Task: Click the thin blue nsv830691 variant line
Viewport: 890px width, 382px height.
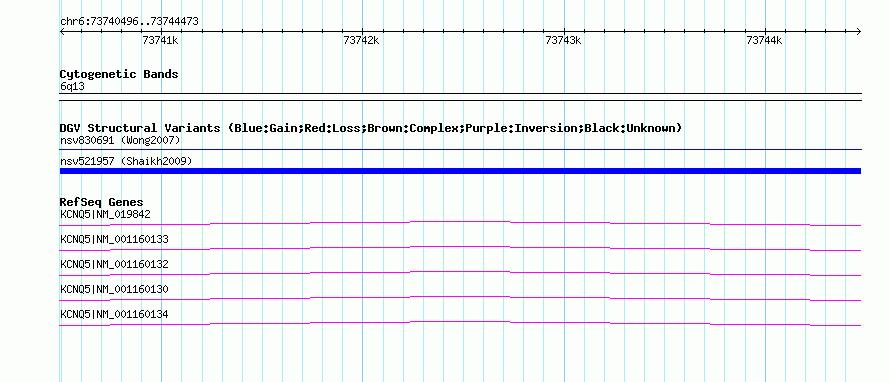Action: (x=460, y=150)
